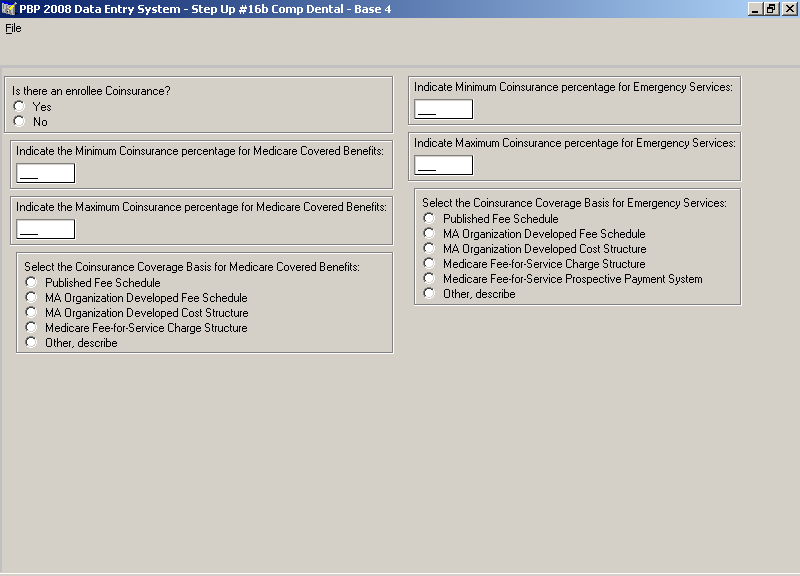Click Maximum Coinsurance field for Emergency Services
The image size is (800, 576).
coord(443,165)
